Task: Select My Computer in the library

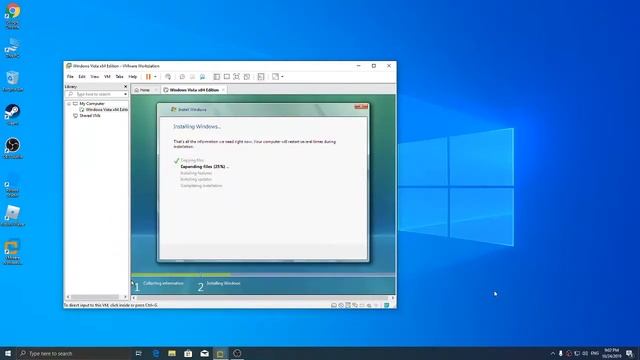Action: pos(92,104)
